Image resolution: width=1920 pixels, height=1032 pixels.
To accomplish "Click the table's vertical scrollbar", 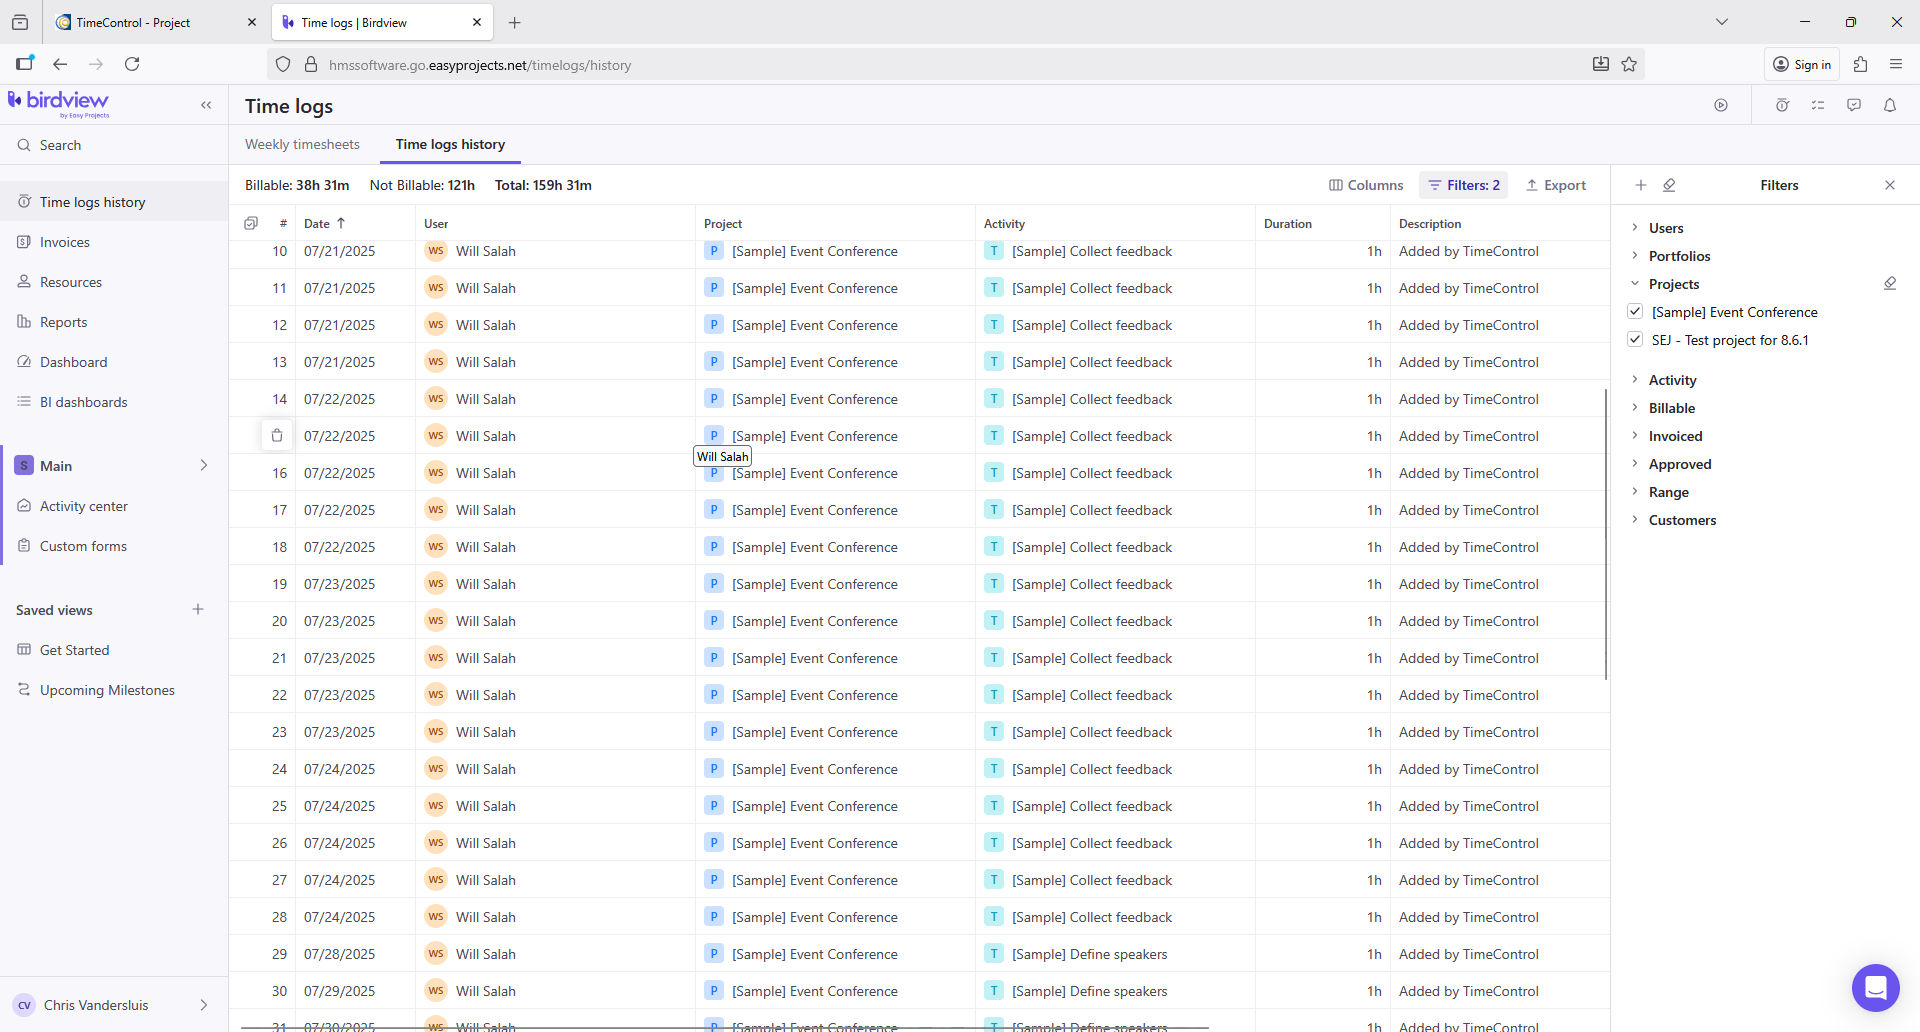I will click(1605, 535).
